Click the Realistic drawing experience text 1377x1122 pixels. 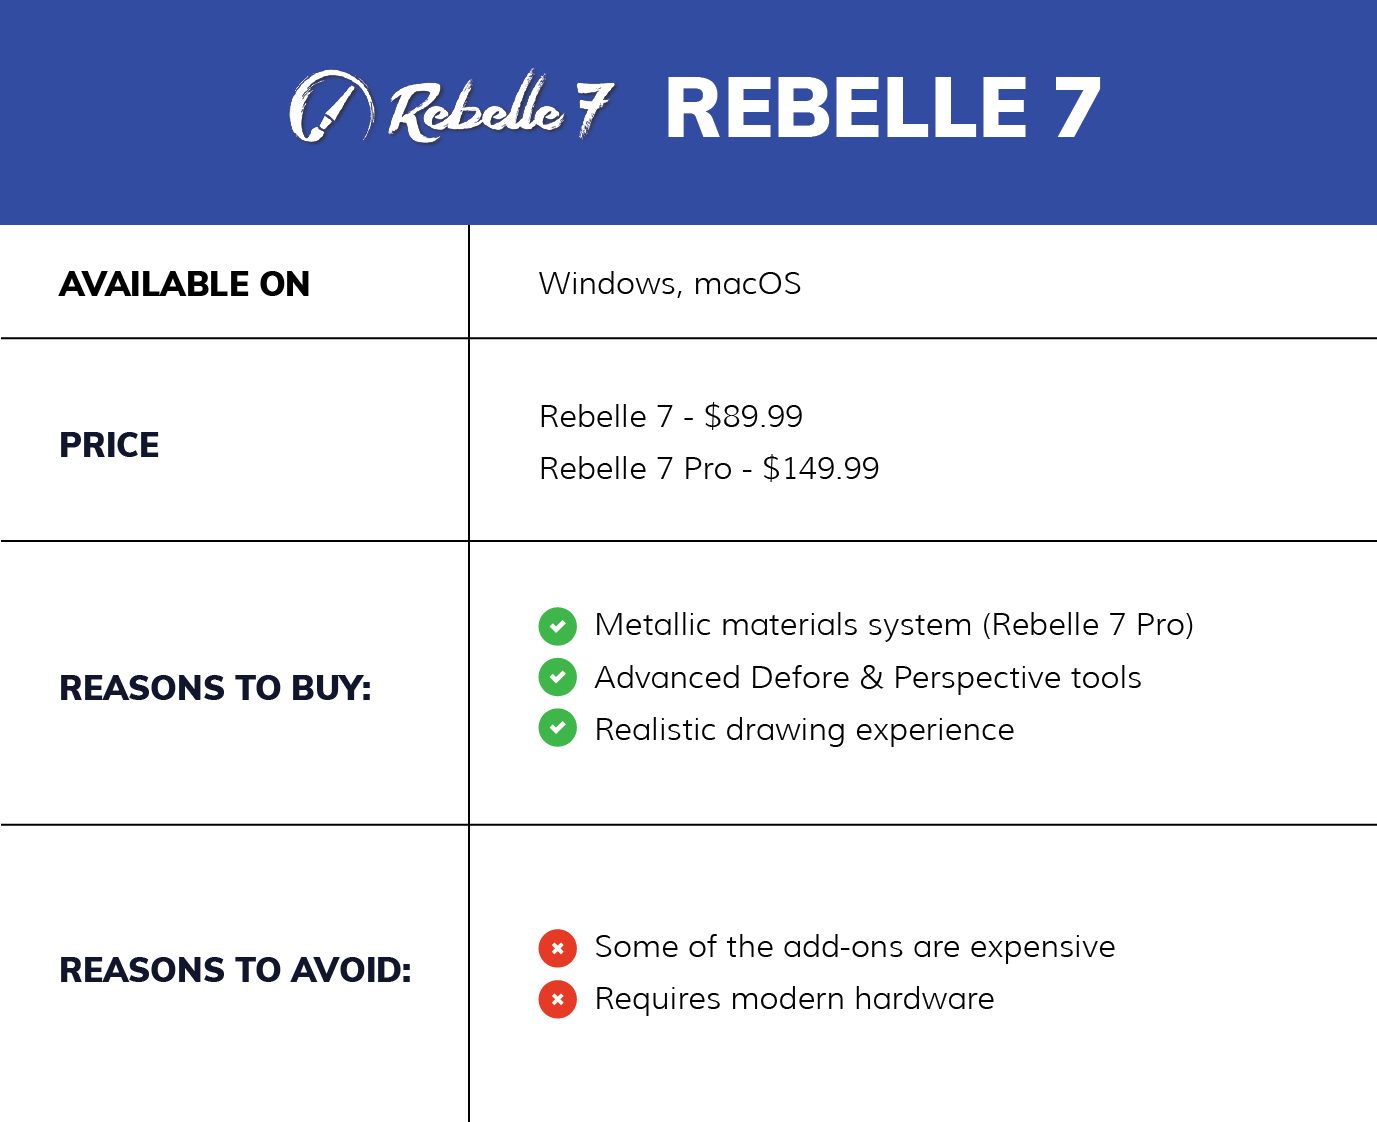(x=804, y=730)
